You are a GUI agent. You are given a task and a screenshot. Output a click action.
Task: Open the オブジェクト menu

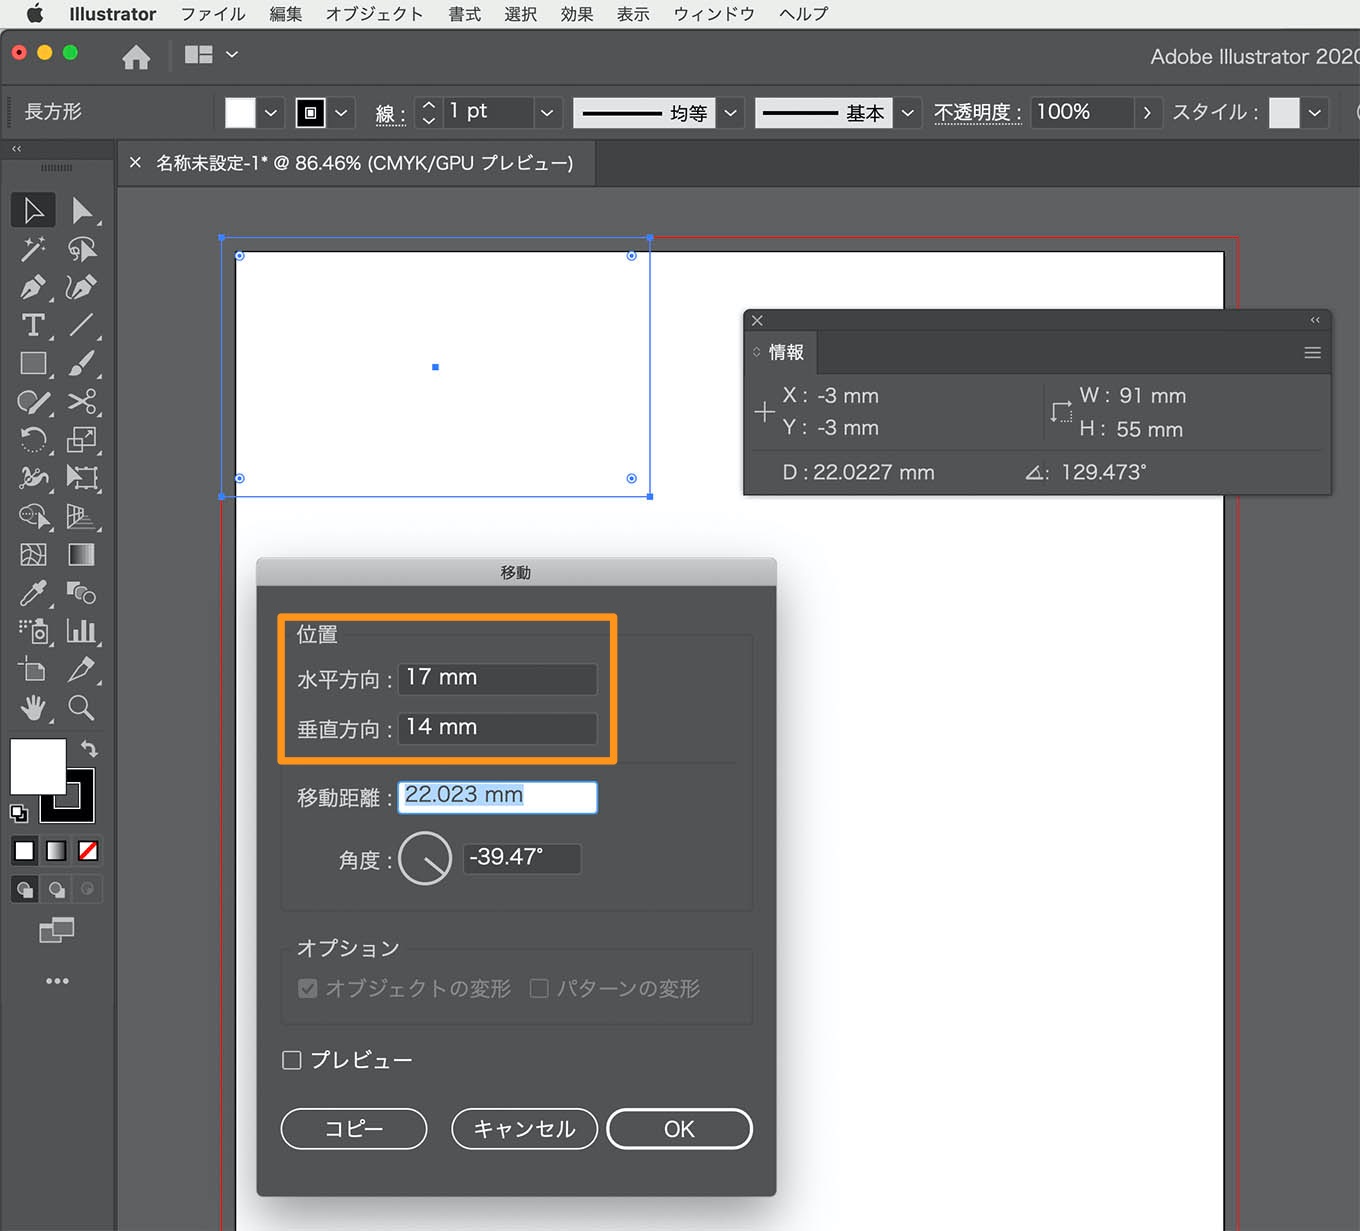click(x=375, y=14)
